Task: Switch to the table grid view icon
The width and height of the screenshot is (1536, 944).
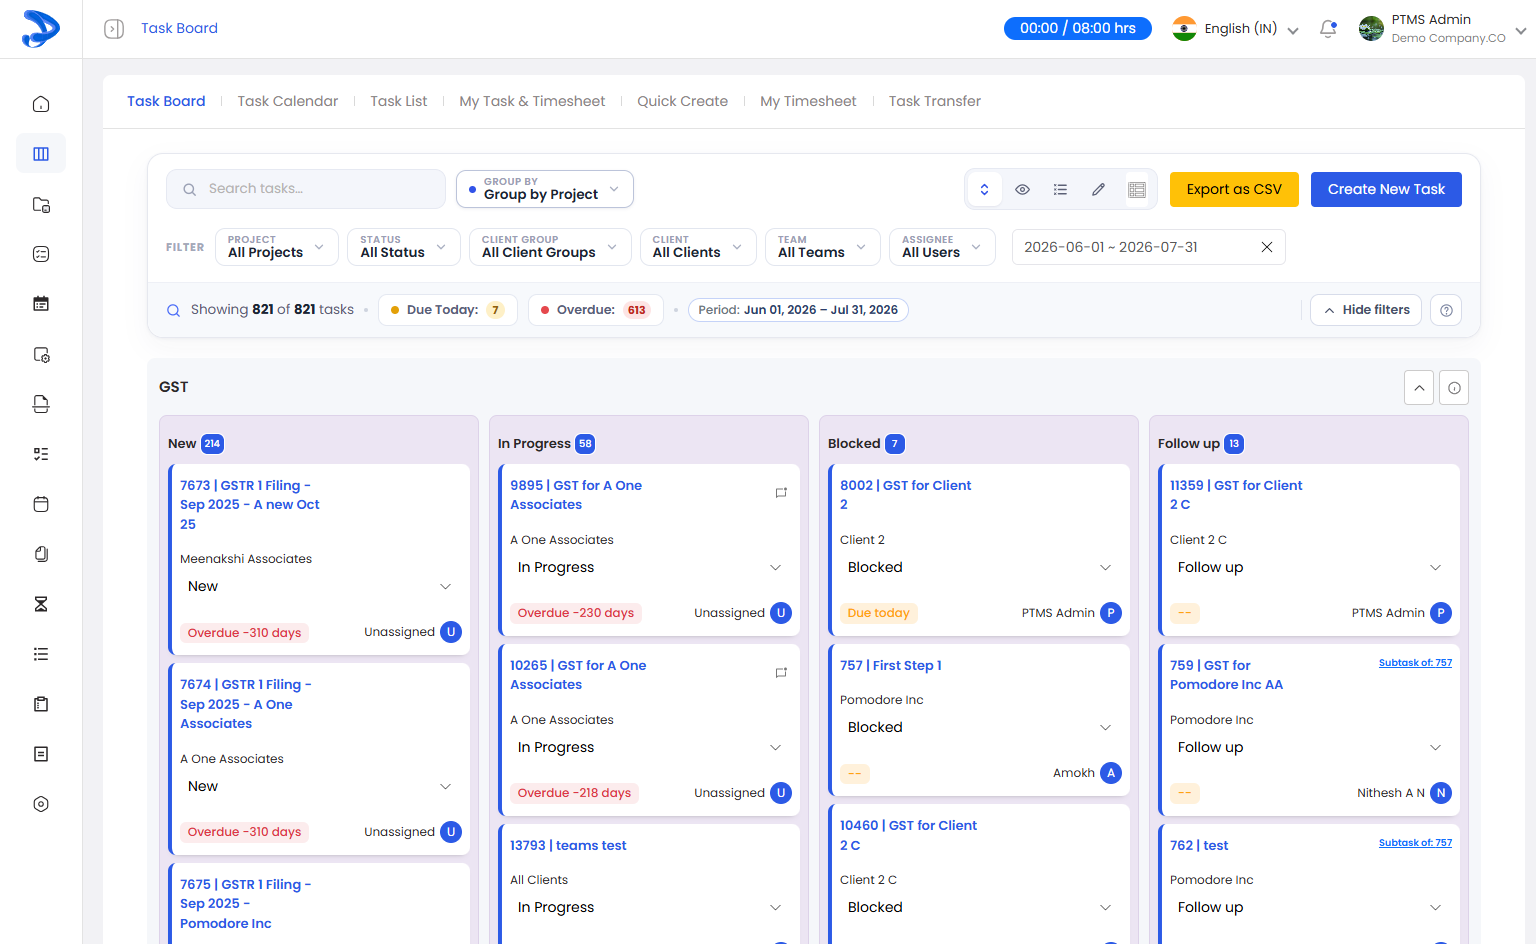Action: tap(1137, 189)
